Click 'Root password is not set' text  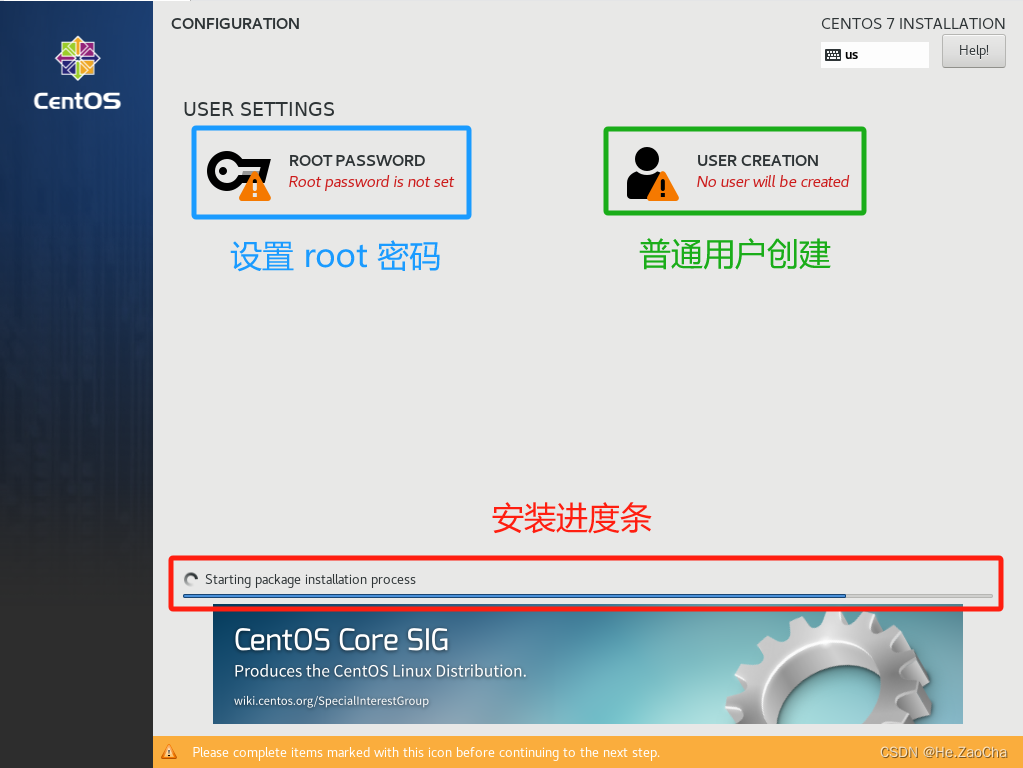pos(371,182)
